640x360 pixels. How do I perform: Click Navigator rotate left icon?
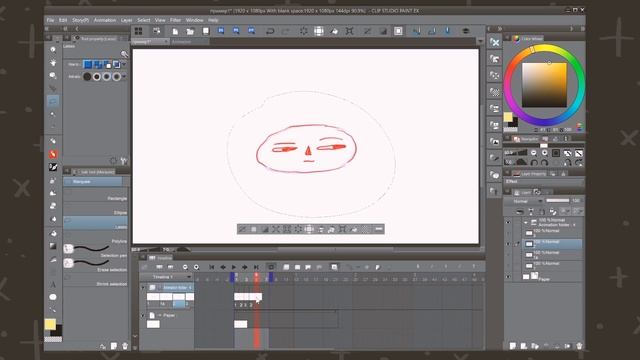pos(534,162)
